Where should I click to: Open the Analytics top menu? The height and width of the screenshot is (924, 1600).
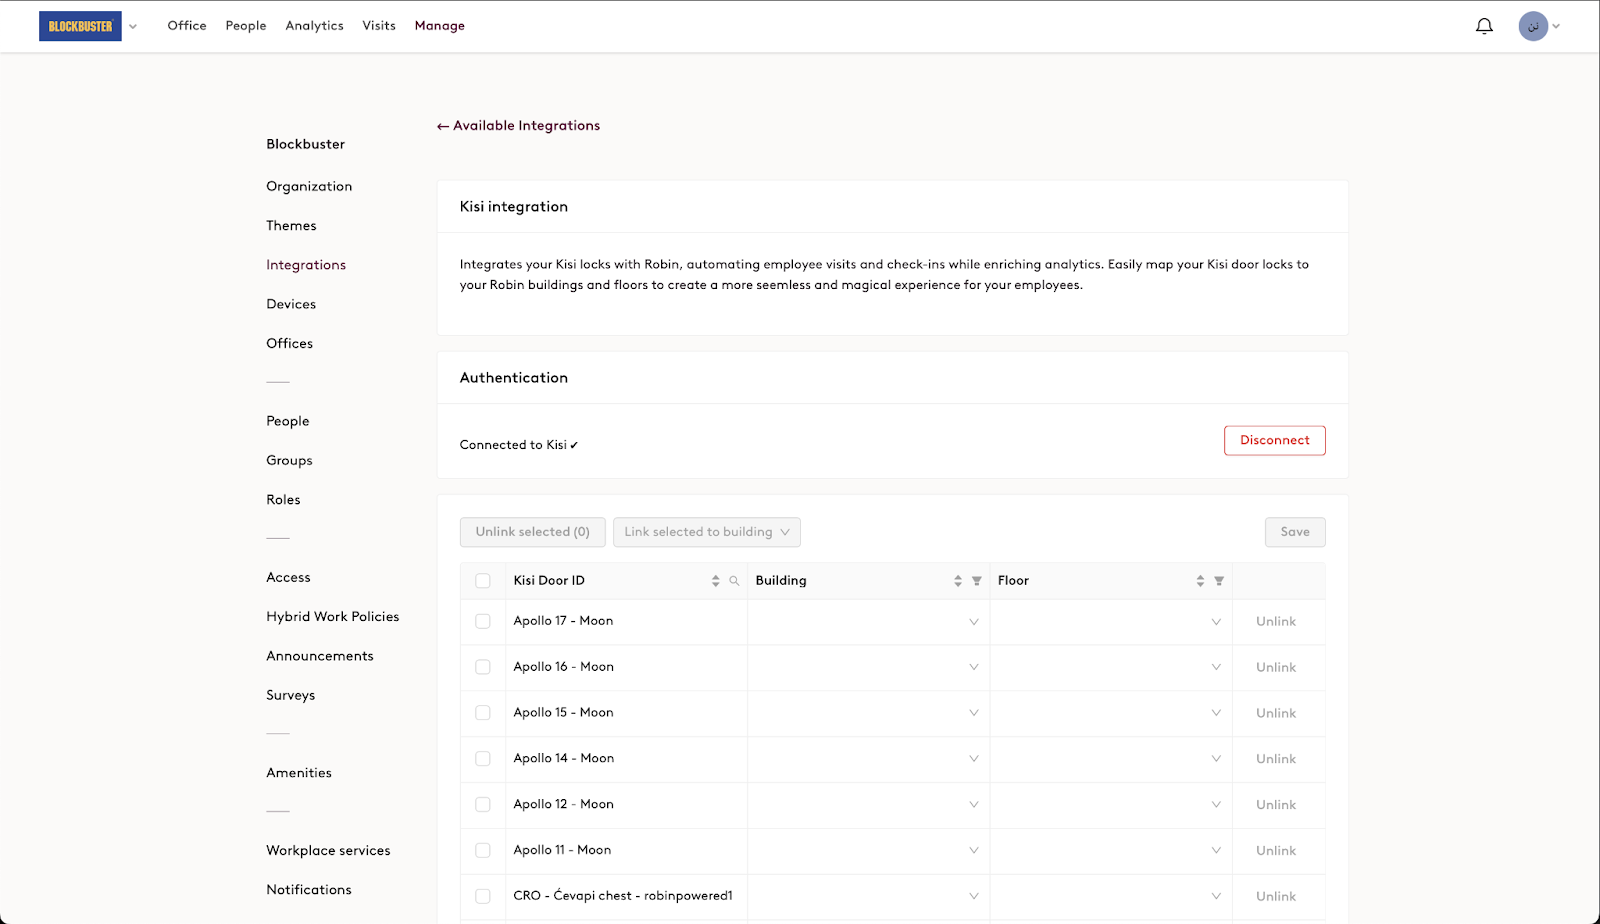pyautogui.click(x=314, y=26)
